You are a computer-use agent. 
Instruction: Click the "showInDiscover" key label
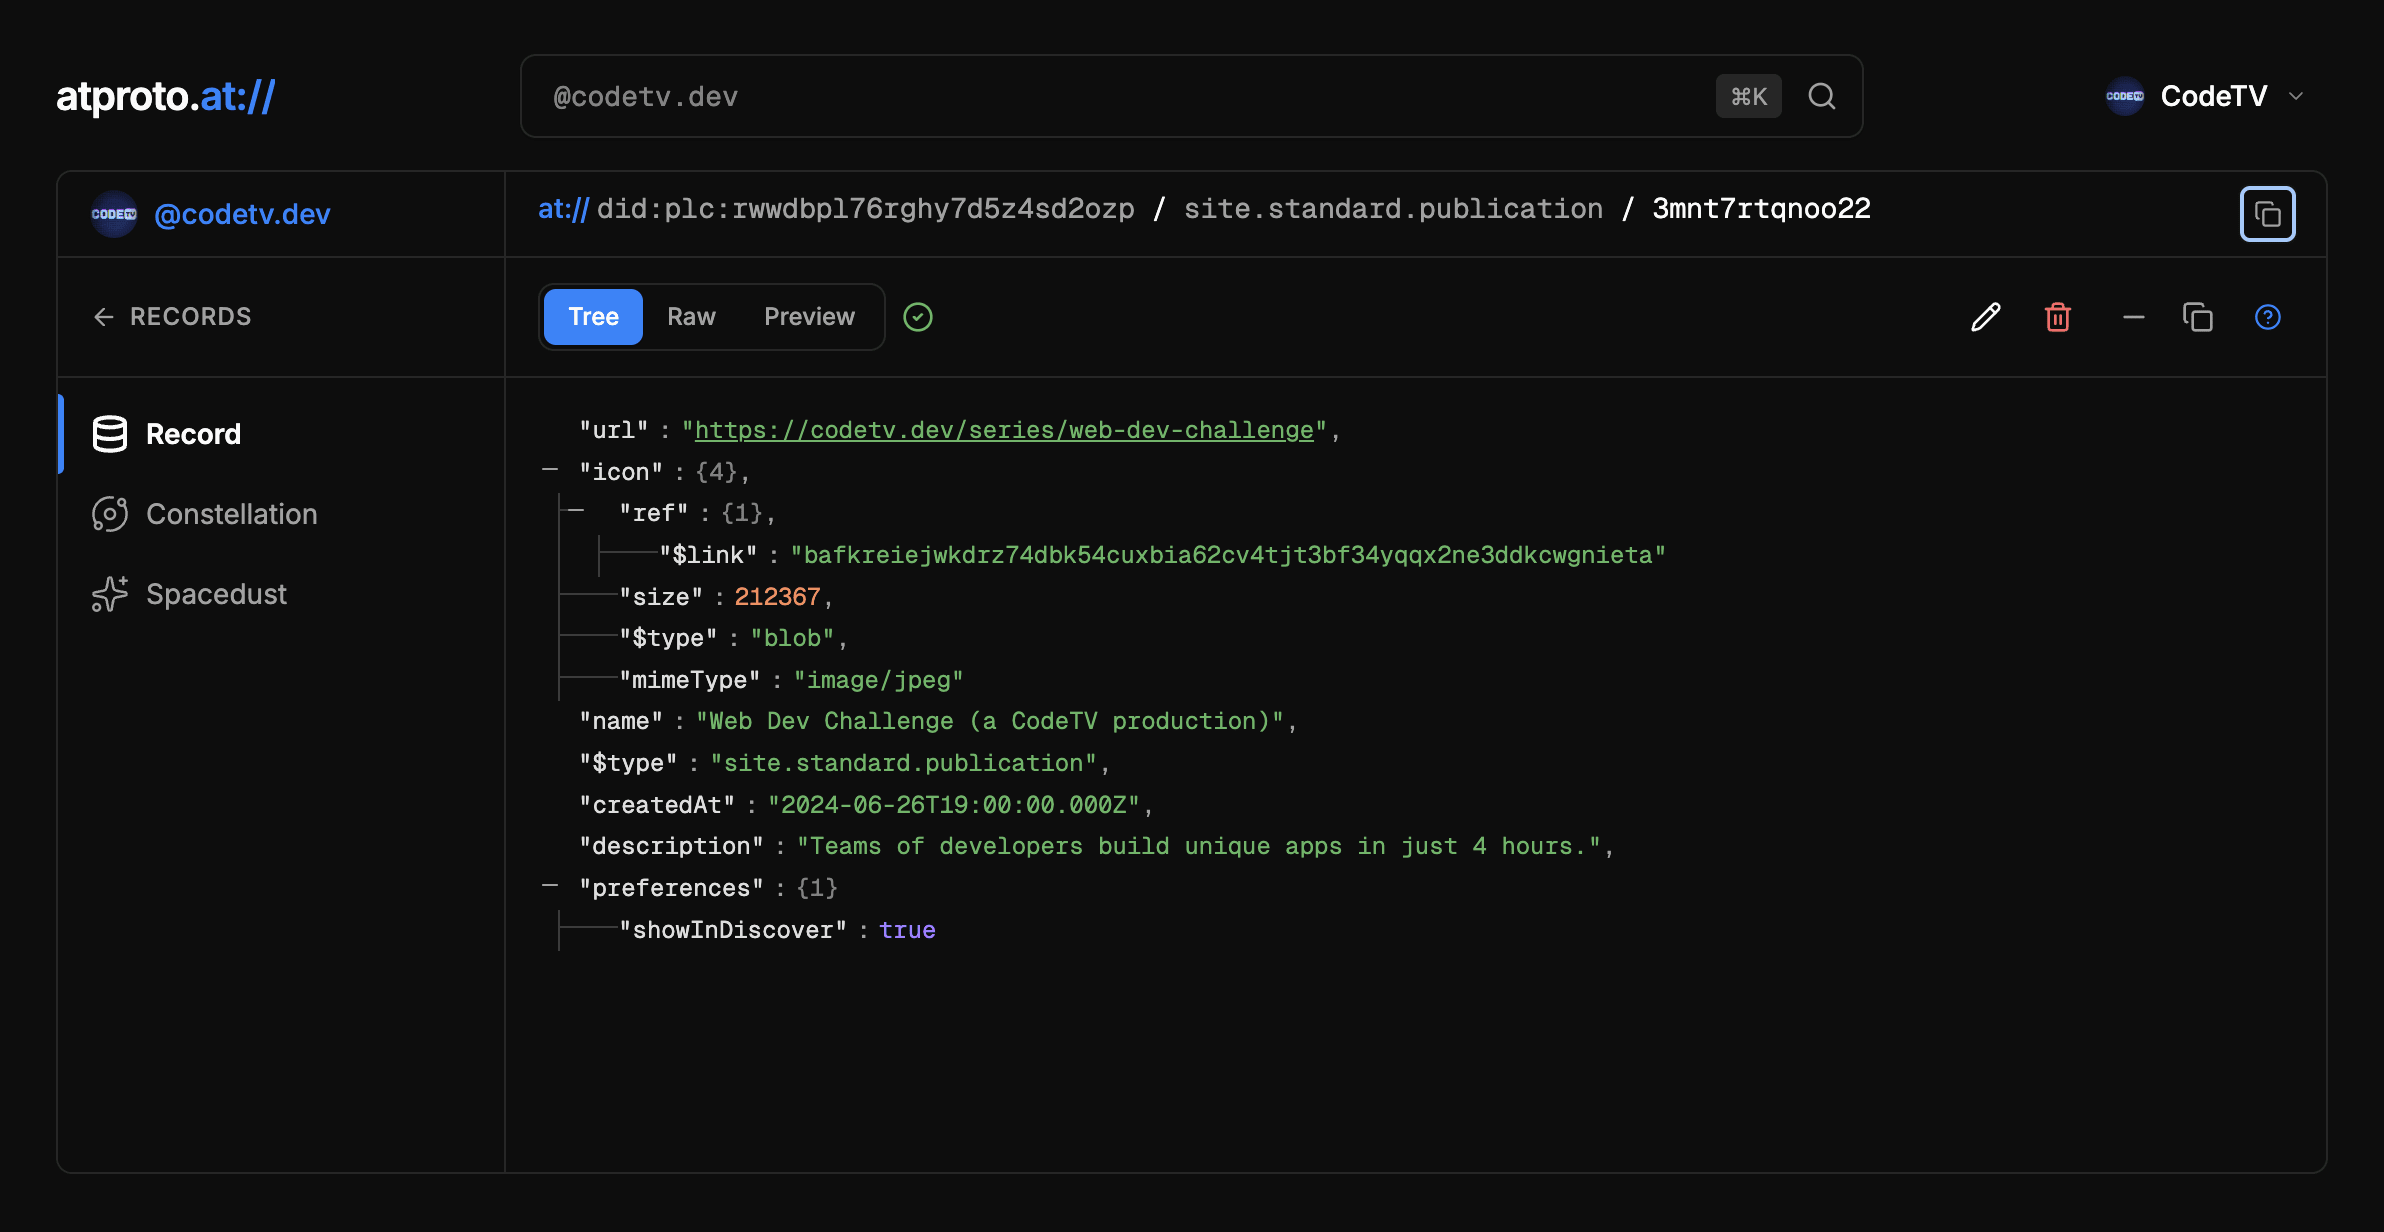tap(733, 930)
